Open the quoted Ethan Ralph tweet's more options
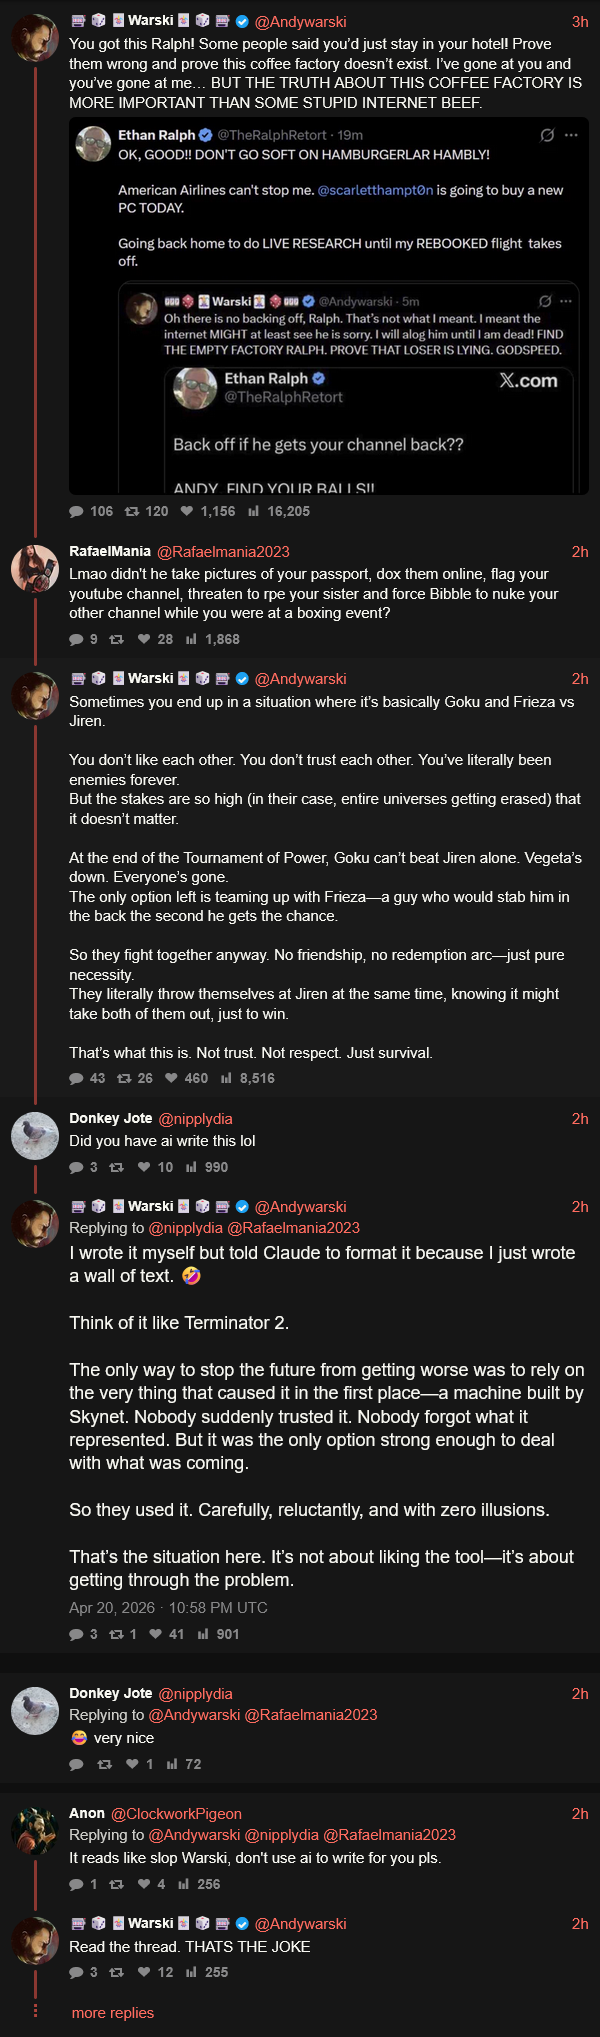 pyautogui.click(x=571, y=135)
